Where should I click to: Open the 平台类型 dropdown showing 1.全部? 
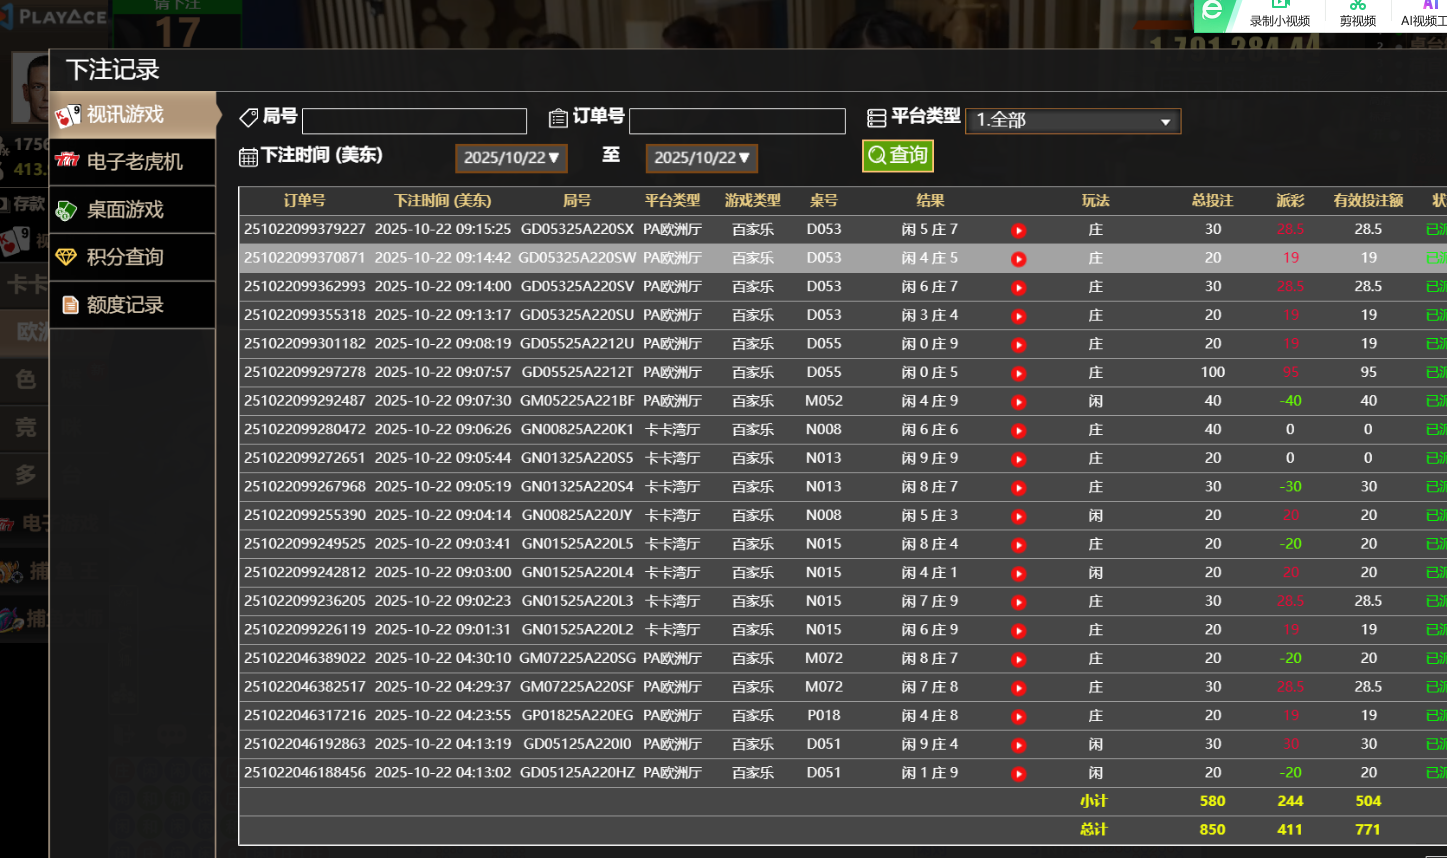(1072, 121)
